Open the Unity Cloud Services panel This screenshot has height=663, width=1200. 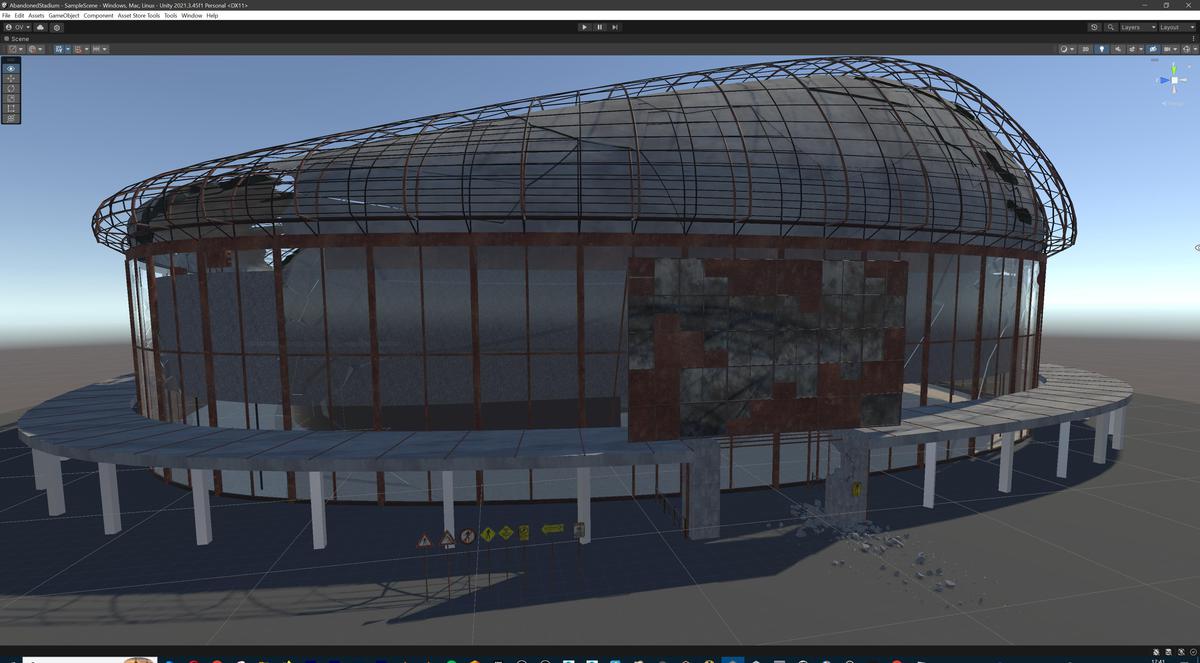click(40, 27)
